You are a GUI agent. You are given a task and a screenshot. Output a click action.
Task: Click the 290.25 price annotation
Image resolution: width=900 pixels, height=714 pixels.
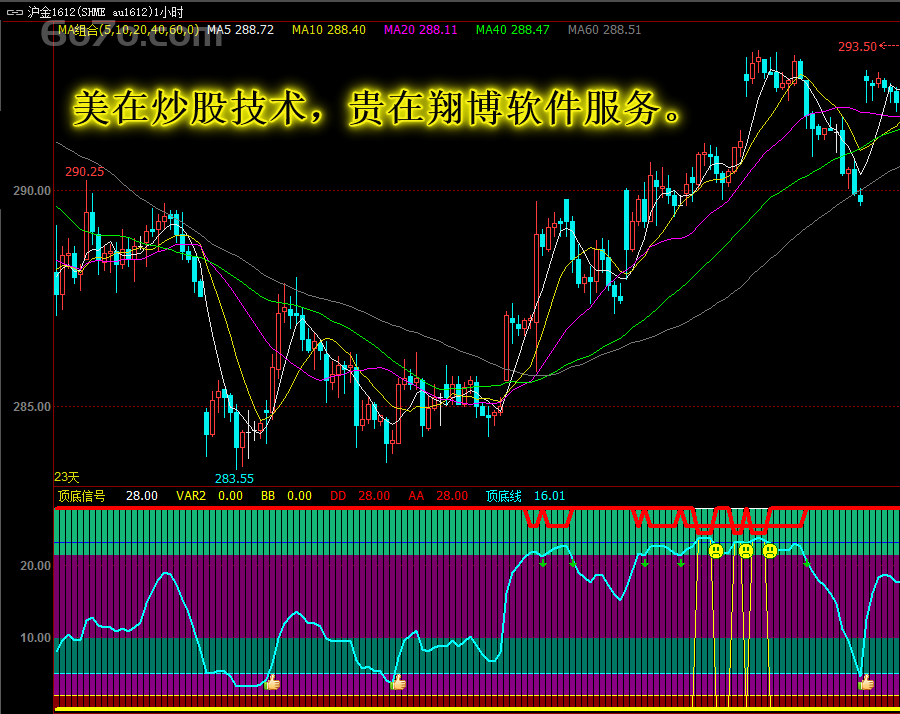point(84,172)
